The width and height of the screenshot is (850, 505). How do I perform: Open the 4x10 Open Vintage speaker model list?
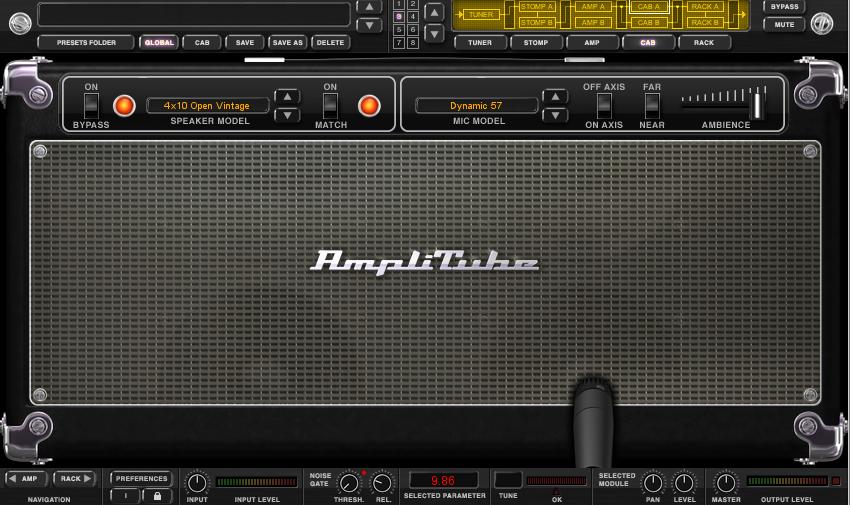[x=207, y=106]
